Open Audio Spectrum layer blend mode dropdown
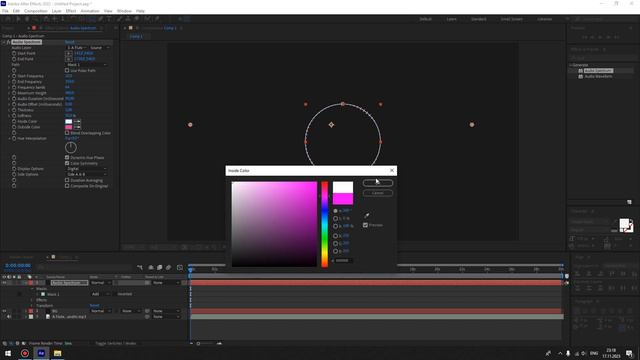Screen dimensions: 640x360 (x=100, y=282)
